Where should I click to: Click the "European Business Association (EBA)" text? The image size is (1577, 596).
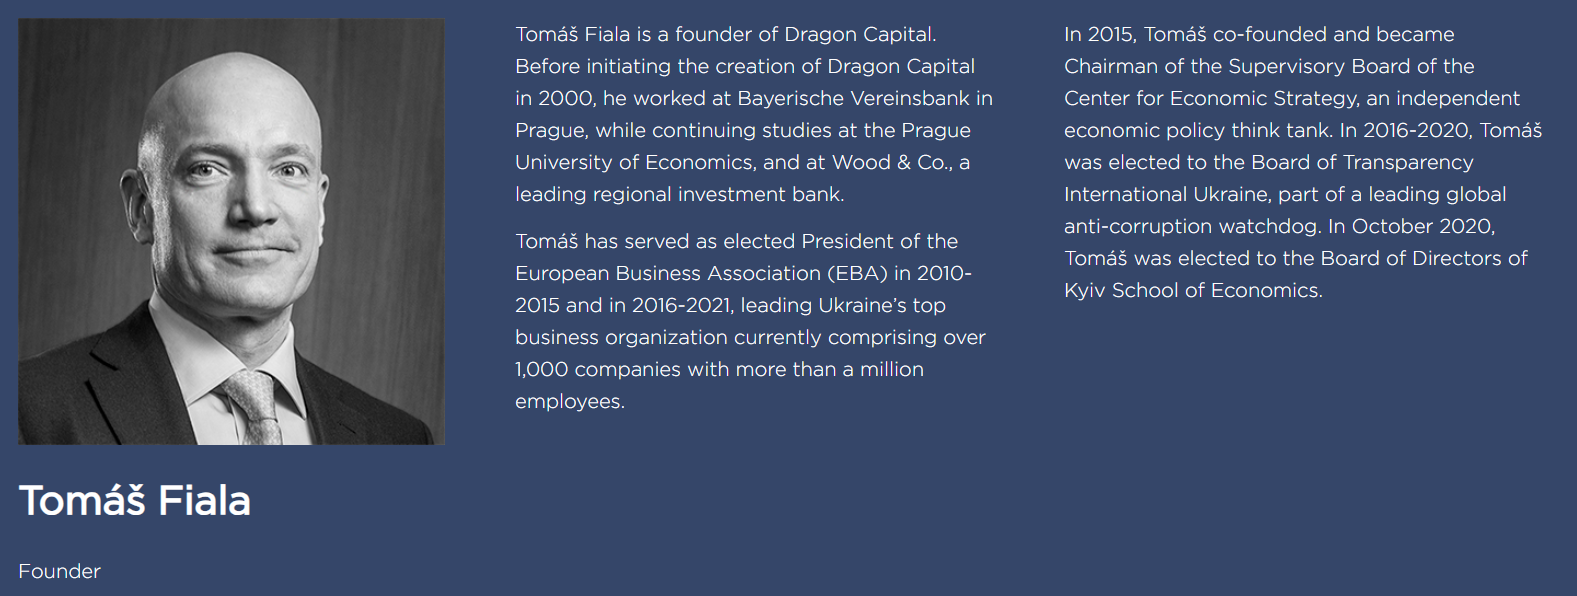click(x=701, y=273)
